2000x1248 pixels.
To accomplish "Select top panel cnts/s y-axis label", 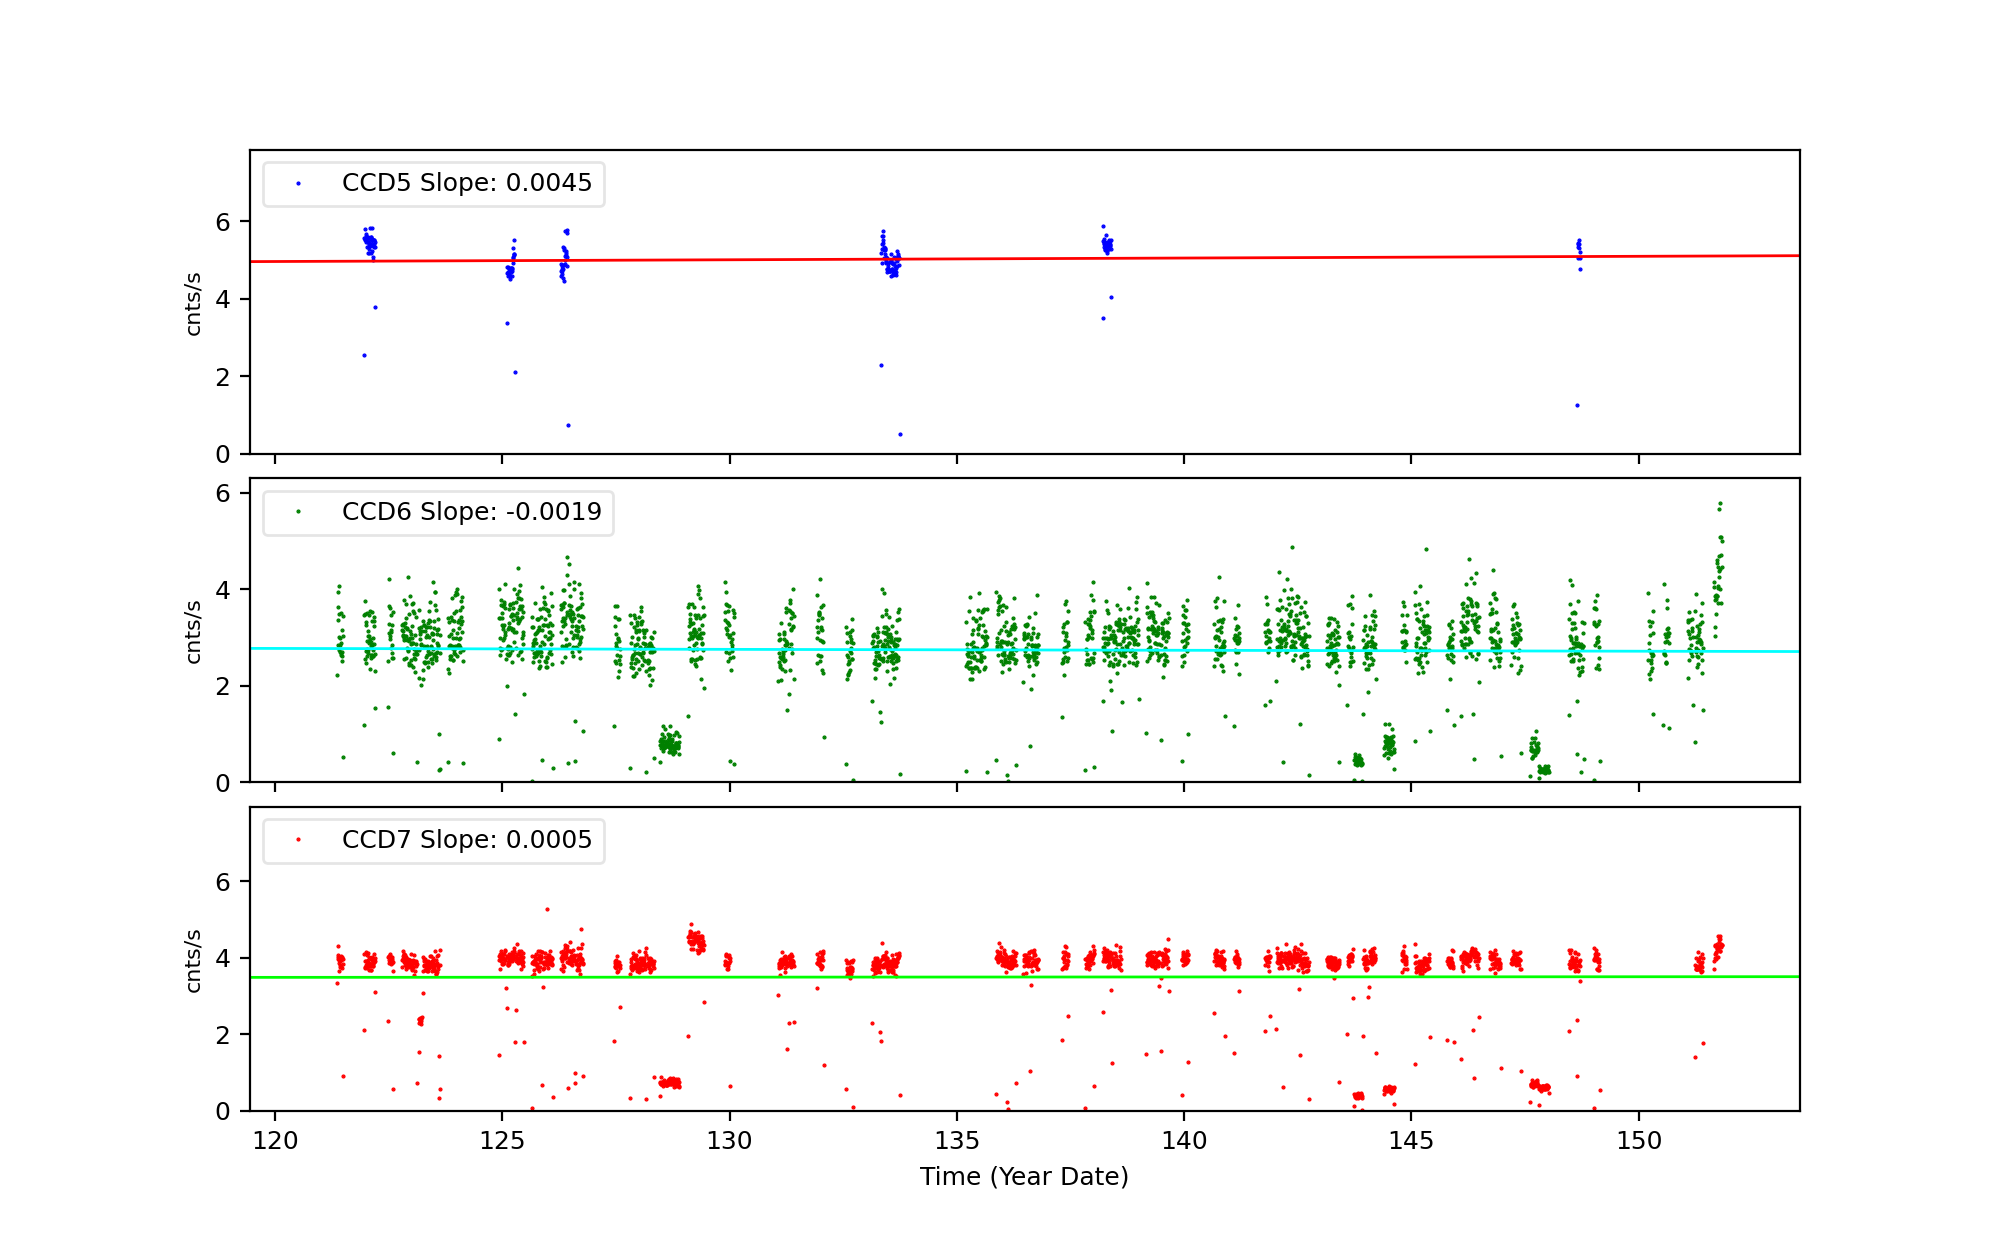I will click(194, 303).
